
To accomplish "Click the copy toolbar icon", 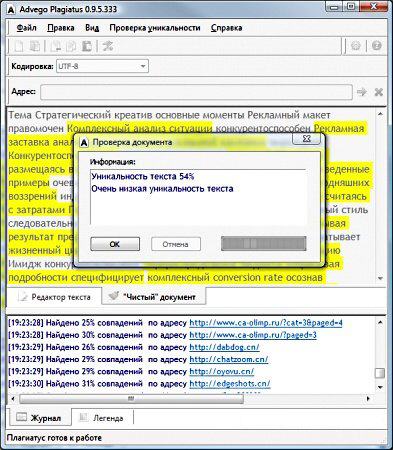I will [71, 46].
